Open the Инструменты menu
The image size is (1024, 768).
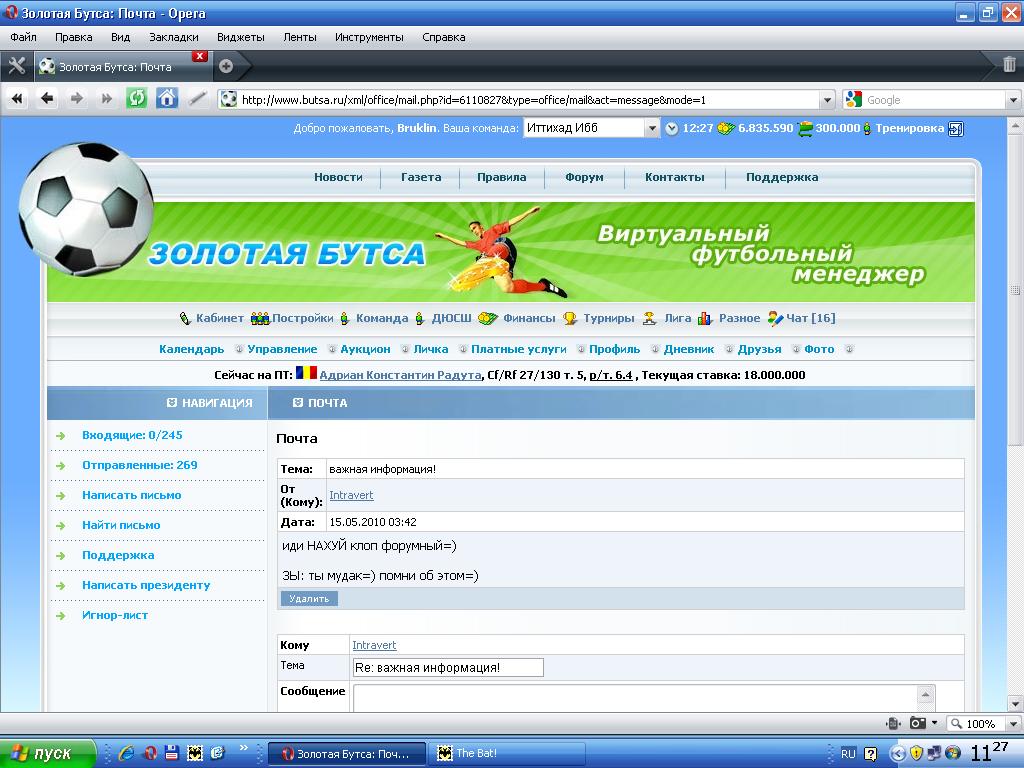(x=369, y=37)
